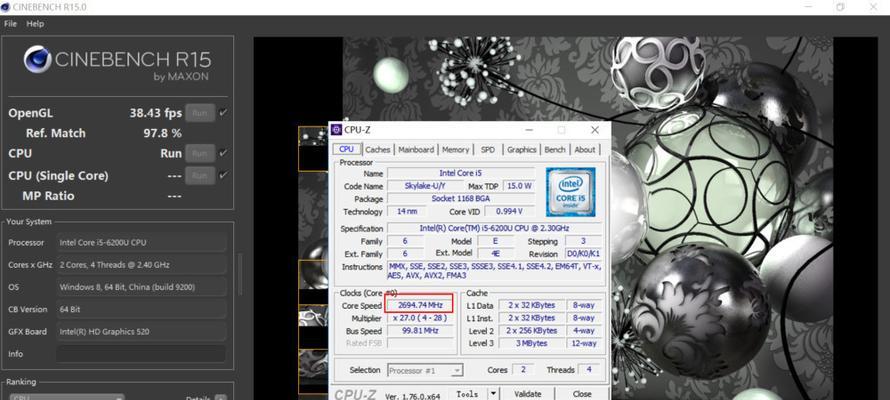
Task: Click the Validate button in CPU-Z
Action: click(527, 393)
